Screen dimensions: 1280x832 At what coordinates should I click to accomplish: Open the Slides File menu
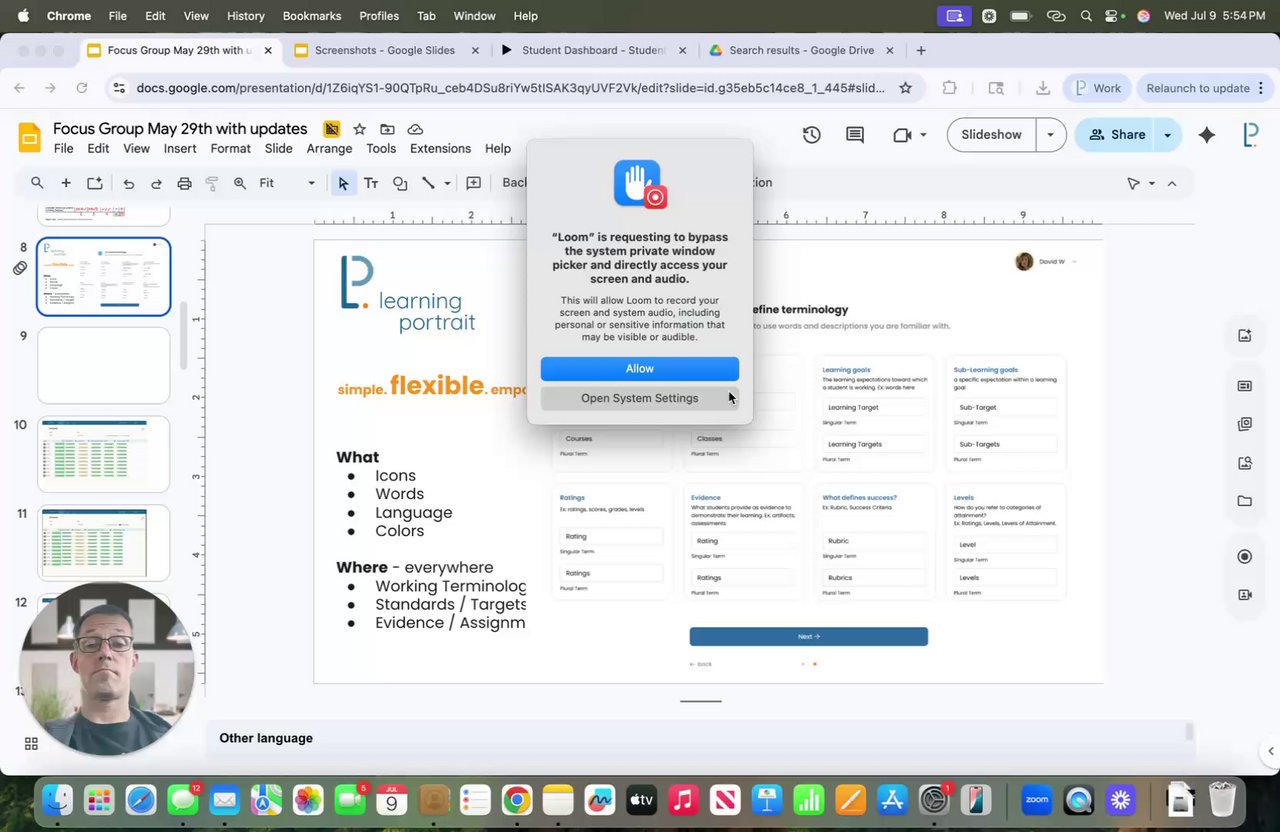click(x=63, y=148)
